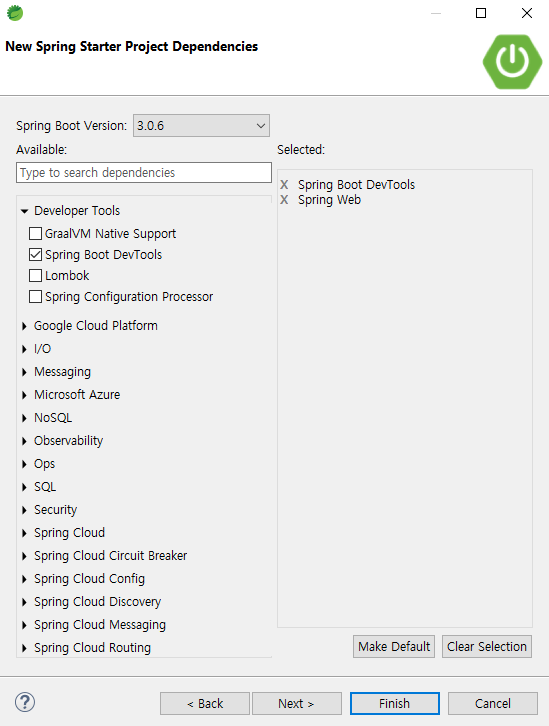Click the Cancel button

493,704
